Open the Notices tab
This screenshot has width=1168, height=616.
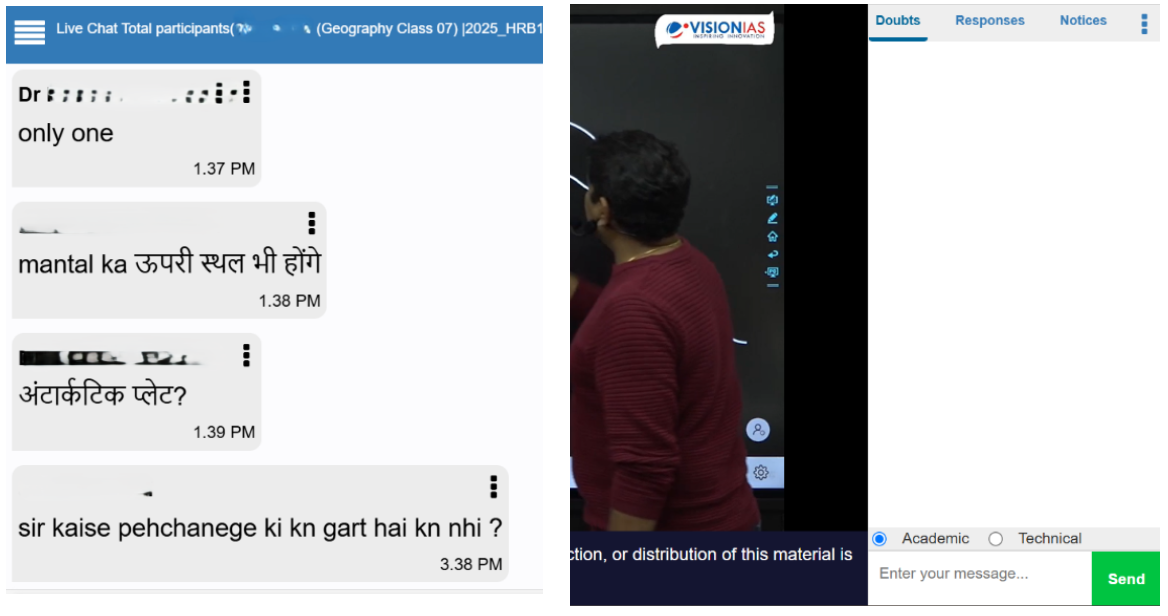click(1083, 21)
